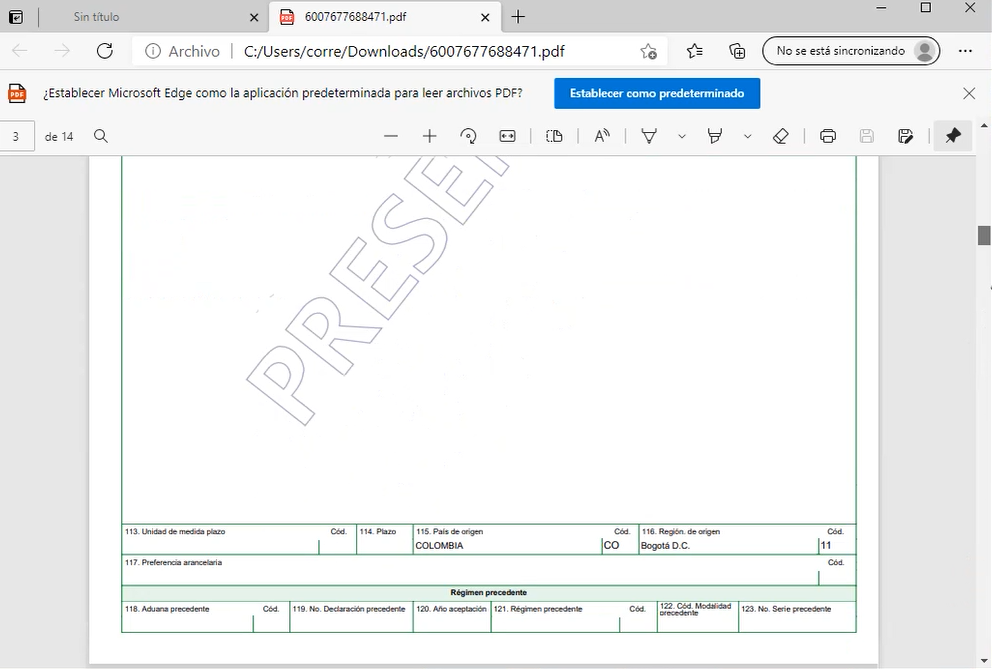Viewport: 992px width, 669px height.
Task: Search the PDF with magnifier icon
Action: tap(101, 136)
